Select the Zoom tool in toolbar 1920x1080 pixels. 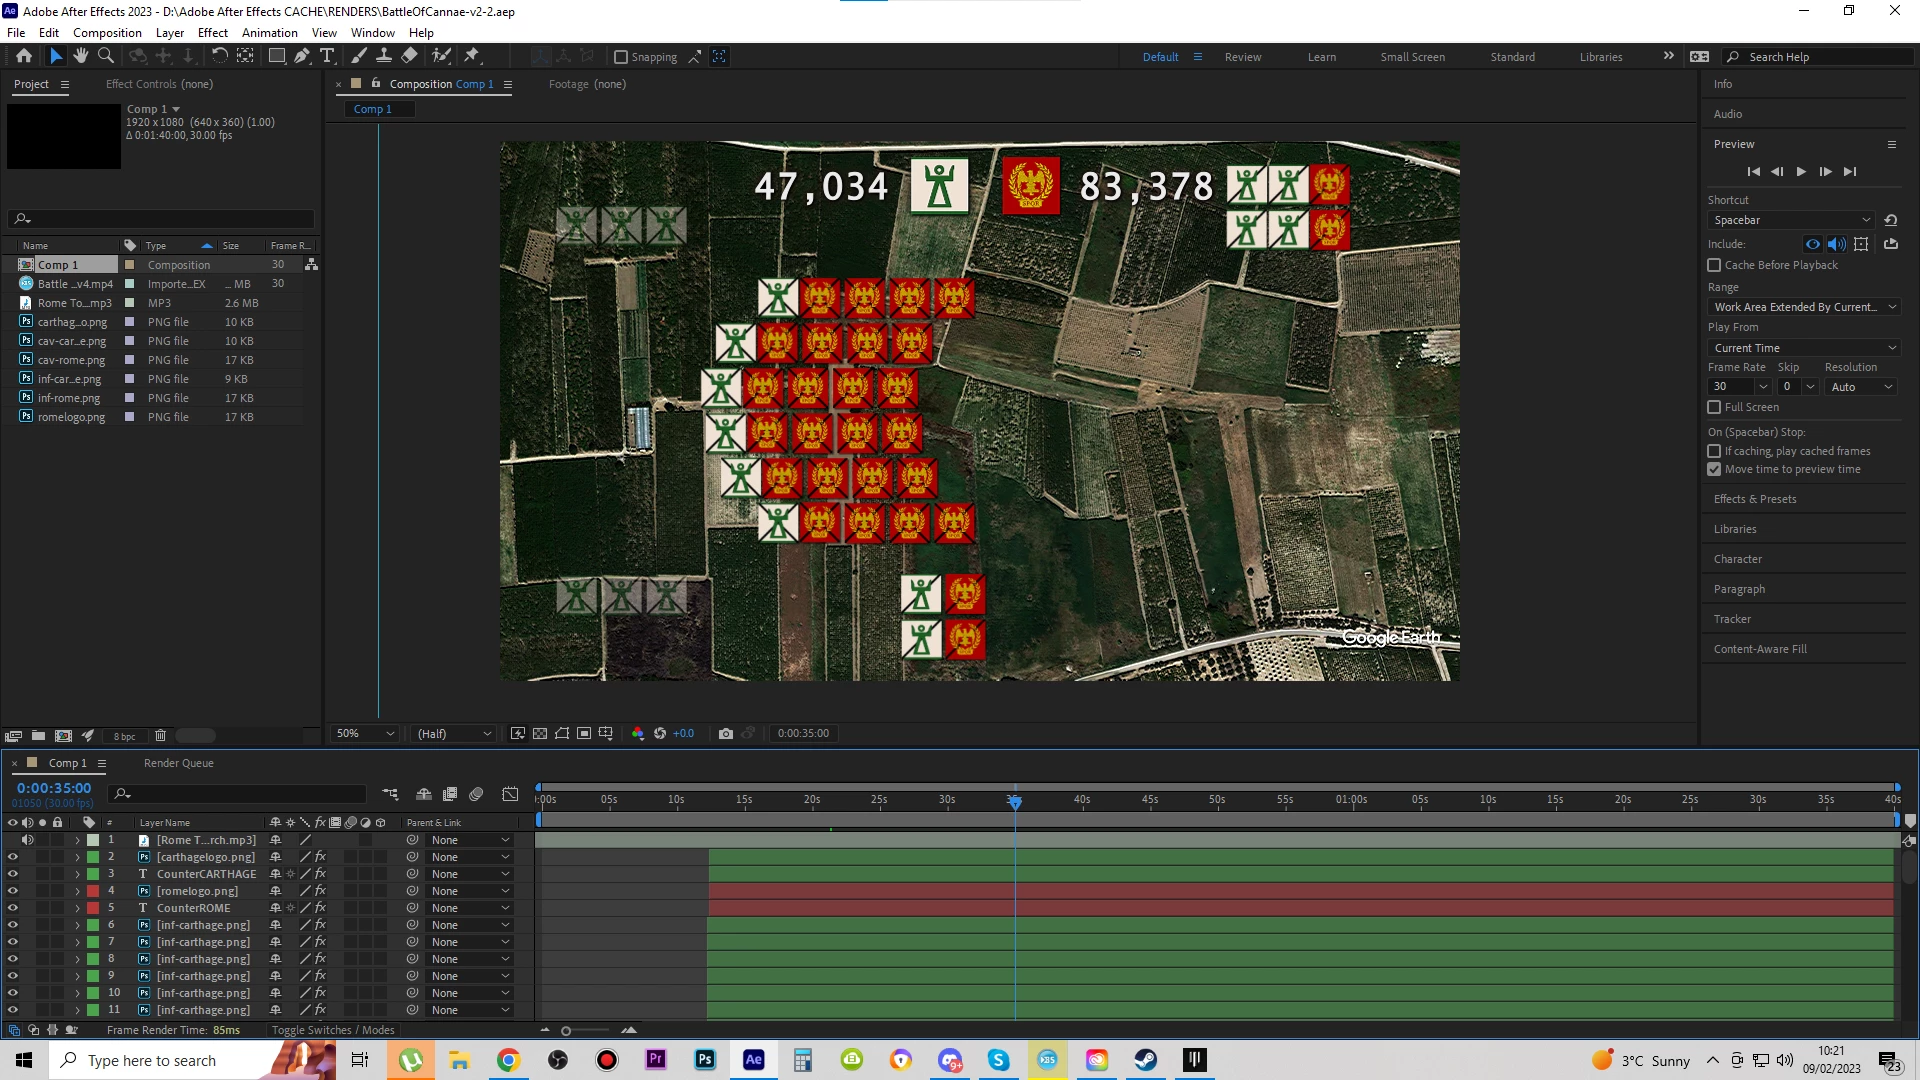[x=105, y=56]
